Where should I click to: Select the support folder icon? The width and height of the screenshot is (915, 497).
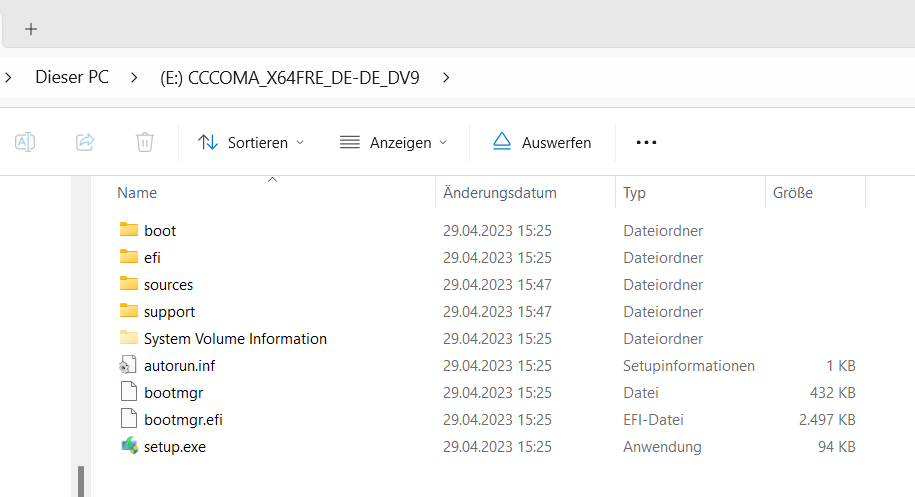click(128, 310)
